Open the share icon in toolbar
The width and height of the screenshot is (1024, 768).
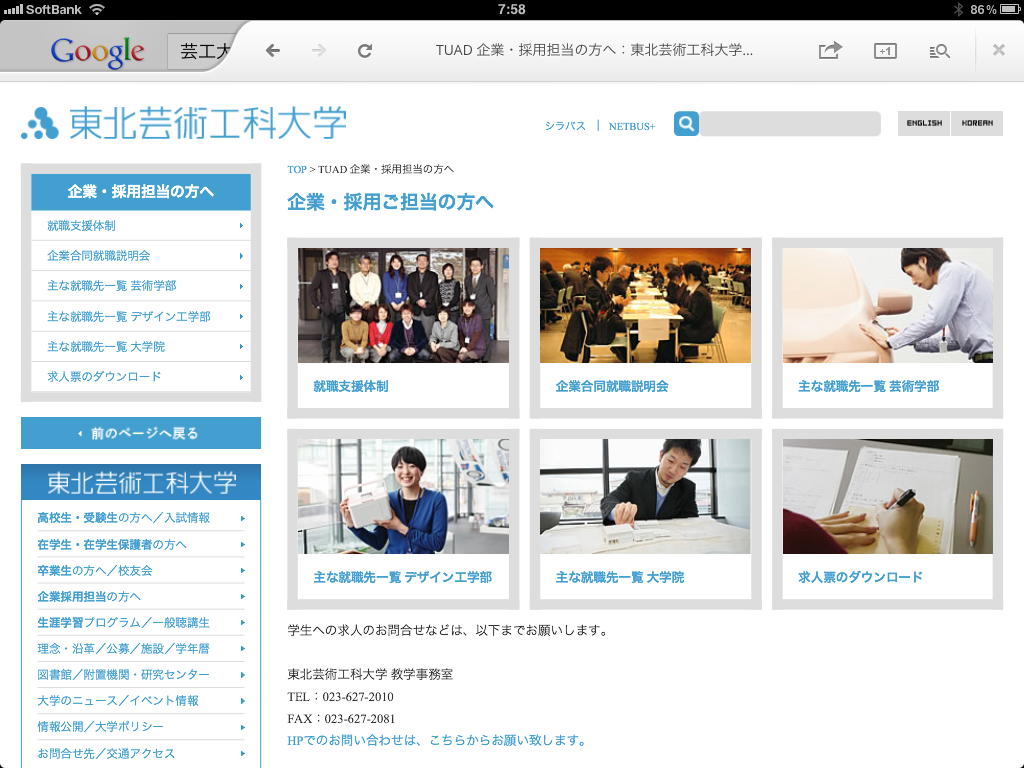pos(830,50)
